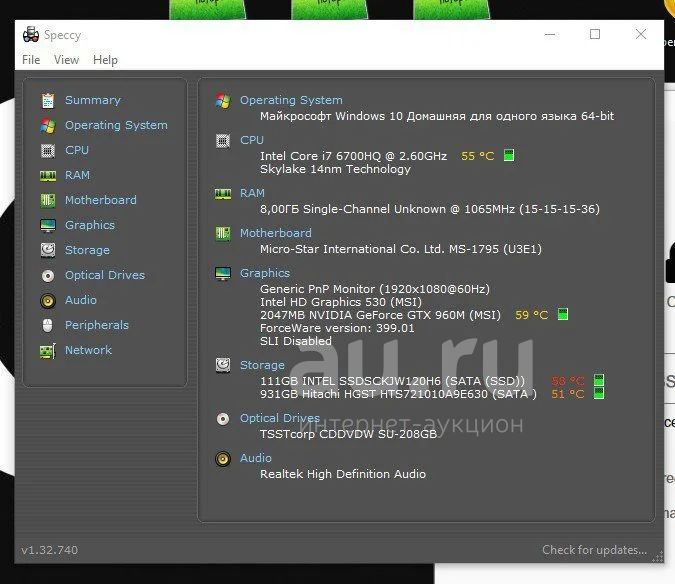Click the Motherboard icon in sidebar

pos(48,201)
